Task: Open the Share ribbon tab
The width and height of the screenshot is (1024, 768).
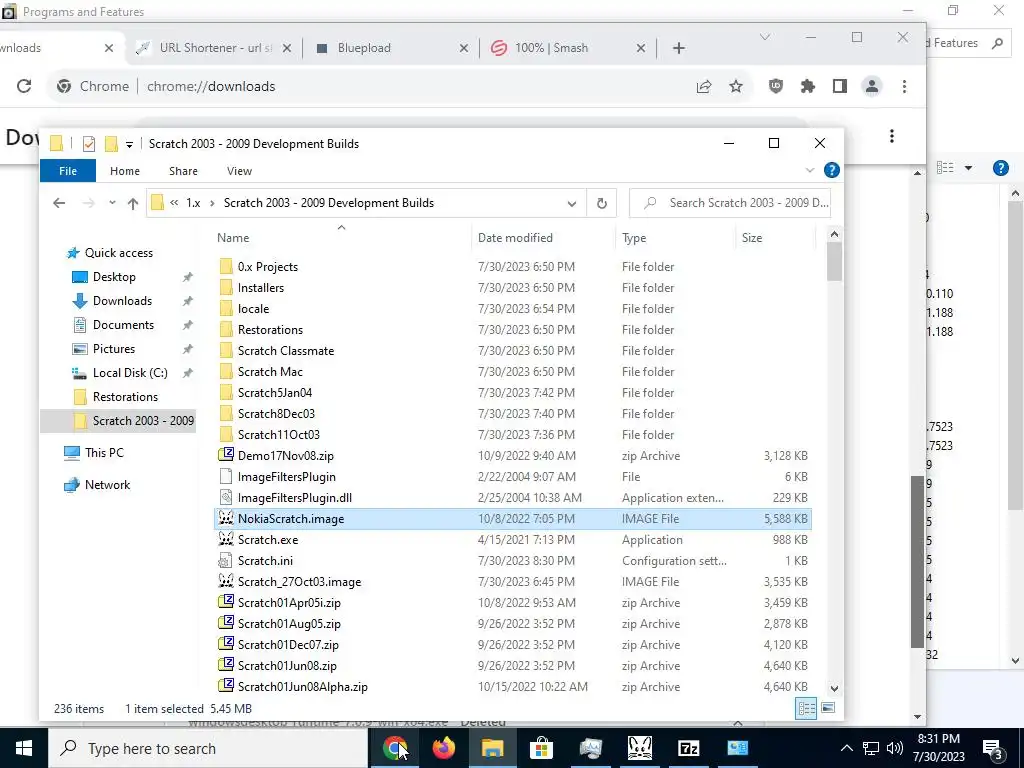Action: pyautogui.click(x=184, y=170)
